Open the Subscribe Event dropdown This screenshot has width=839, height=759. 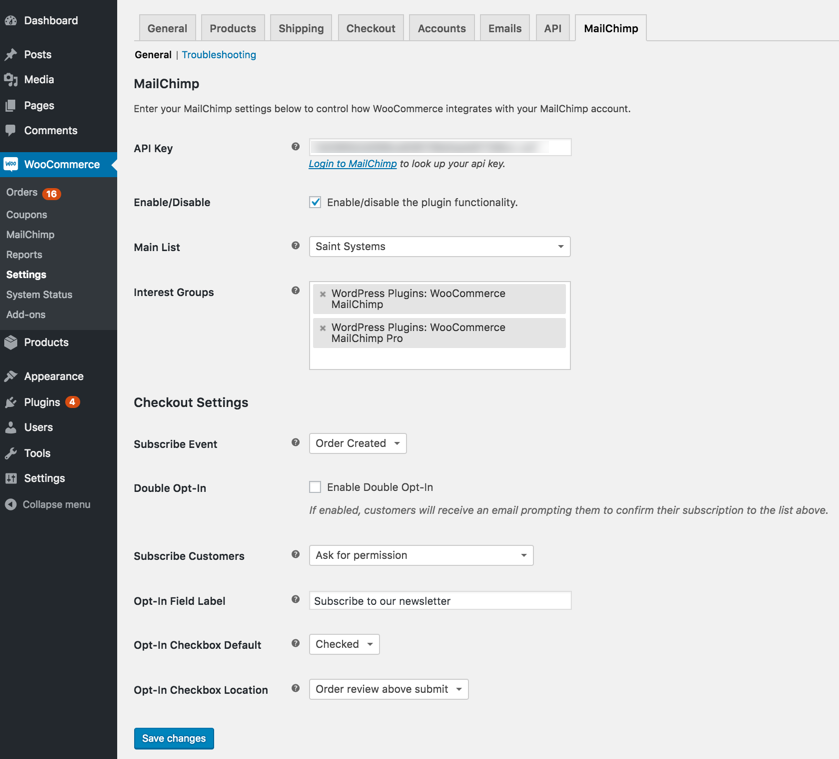pos(357,443)
